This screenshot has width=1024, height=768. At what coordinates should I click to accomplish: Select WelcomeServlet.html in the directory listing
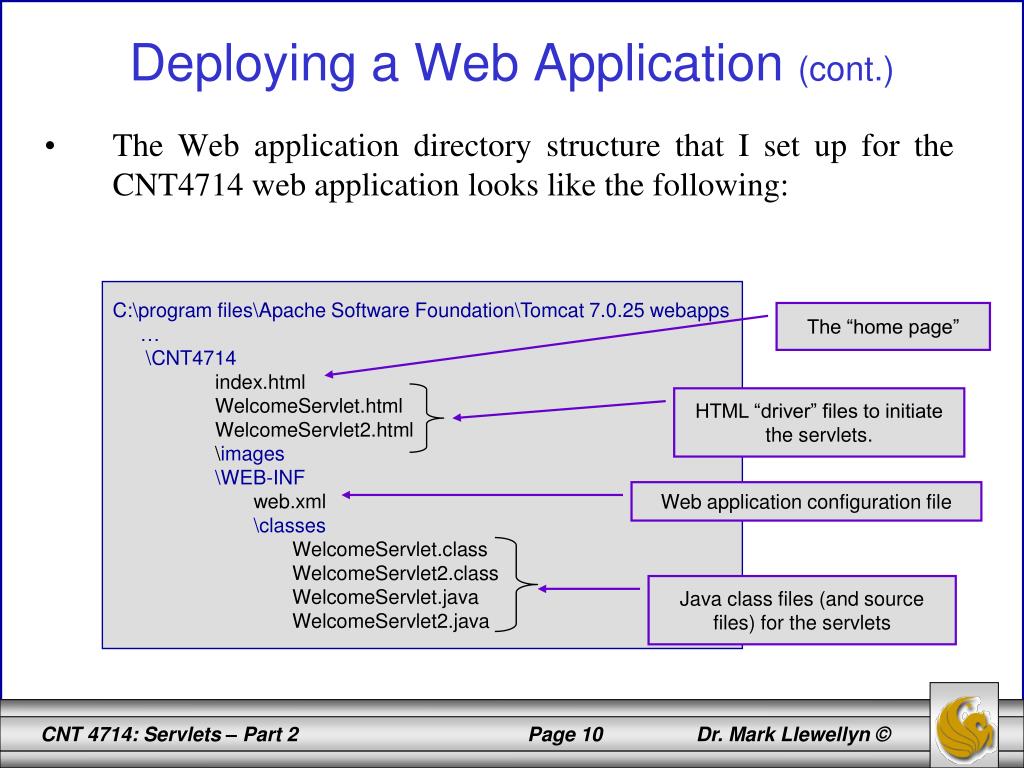click(309, 406)
